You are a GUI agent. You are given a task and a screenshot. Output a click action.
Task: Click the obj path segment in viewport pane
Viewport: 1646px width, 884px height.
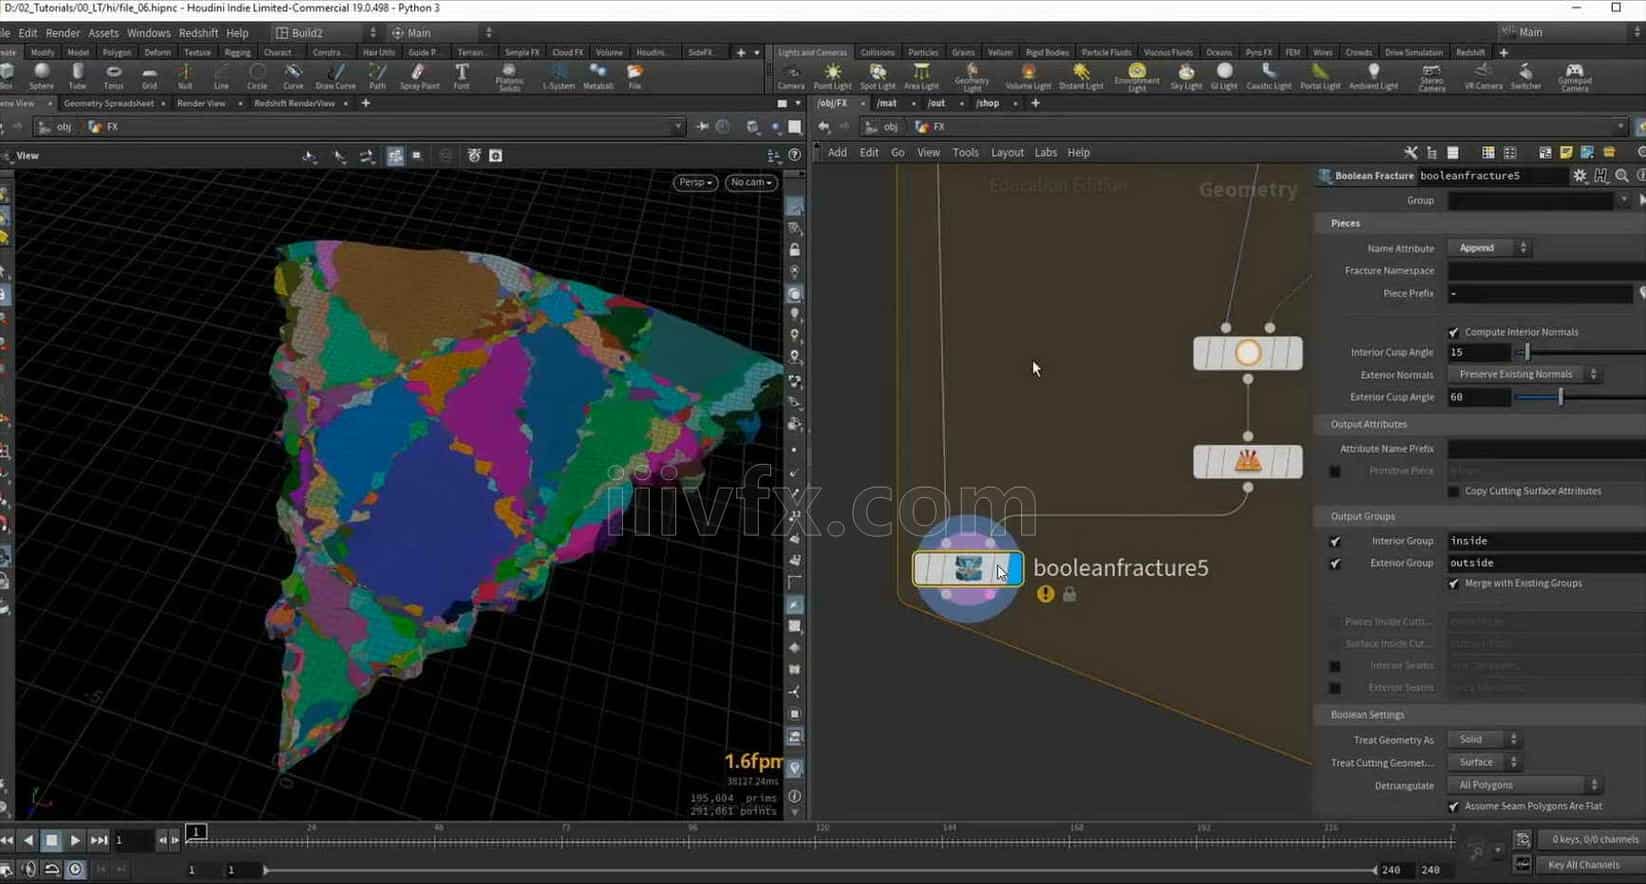coord(64,127)
